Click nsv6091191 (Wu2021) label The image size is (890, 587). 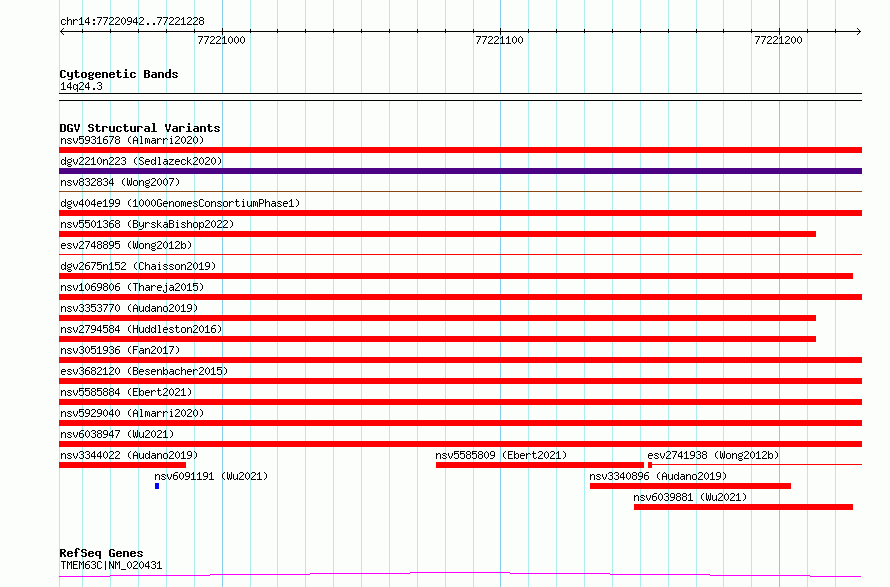click(x=211, y=476)
